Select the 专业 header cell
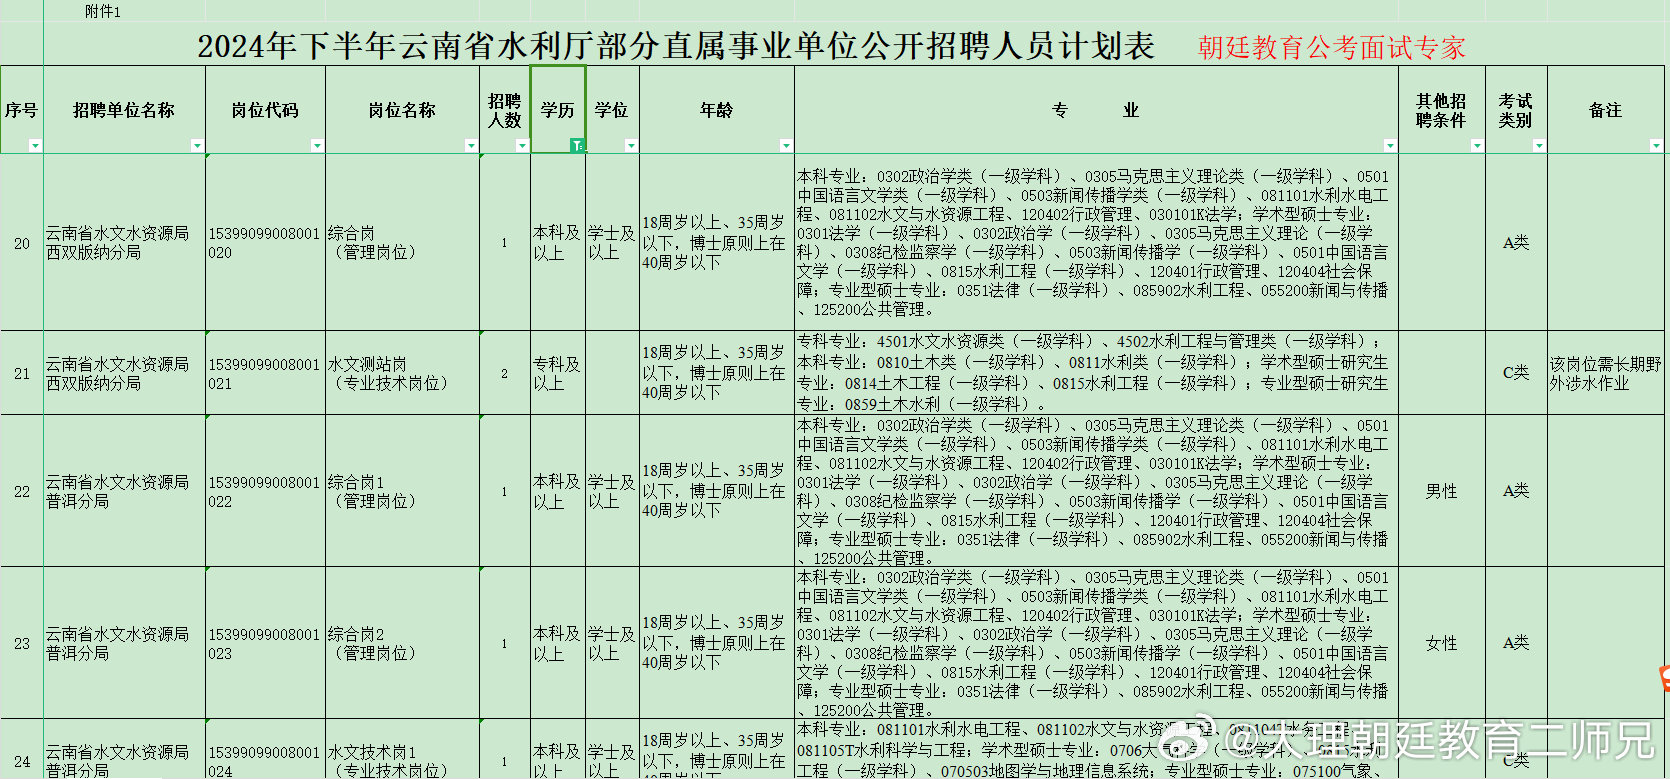Image resolution: width=1670 pixels, height=779 pixels. [x=1096, y=110]
